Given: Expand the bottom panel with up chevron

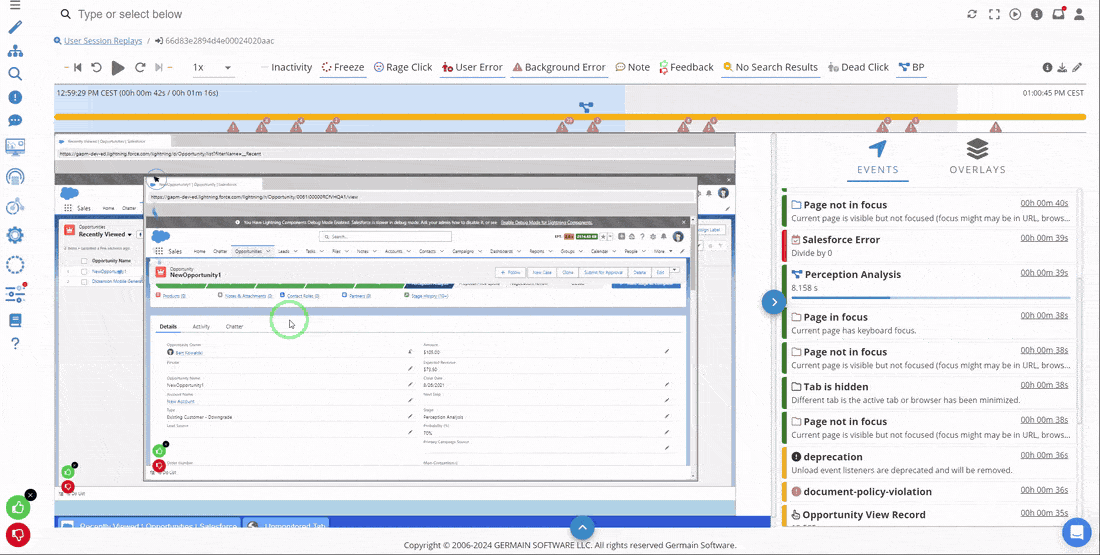Looking at the screenshot, I should pyautogui.click(x=582, y=528).
